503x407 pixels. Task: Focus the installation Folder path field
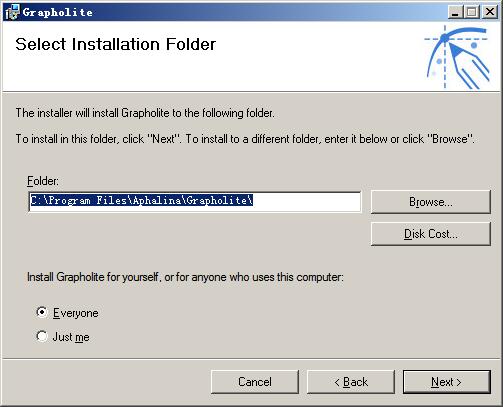pos(195,201)
